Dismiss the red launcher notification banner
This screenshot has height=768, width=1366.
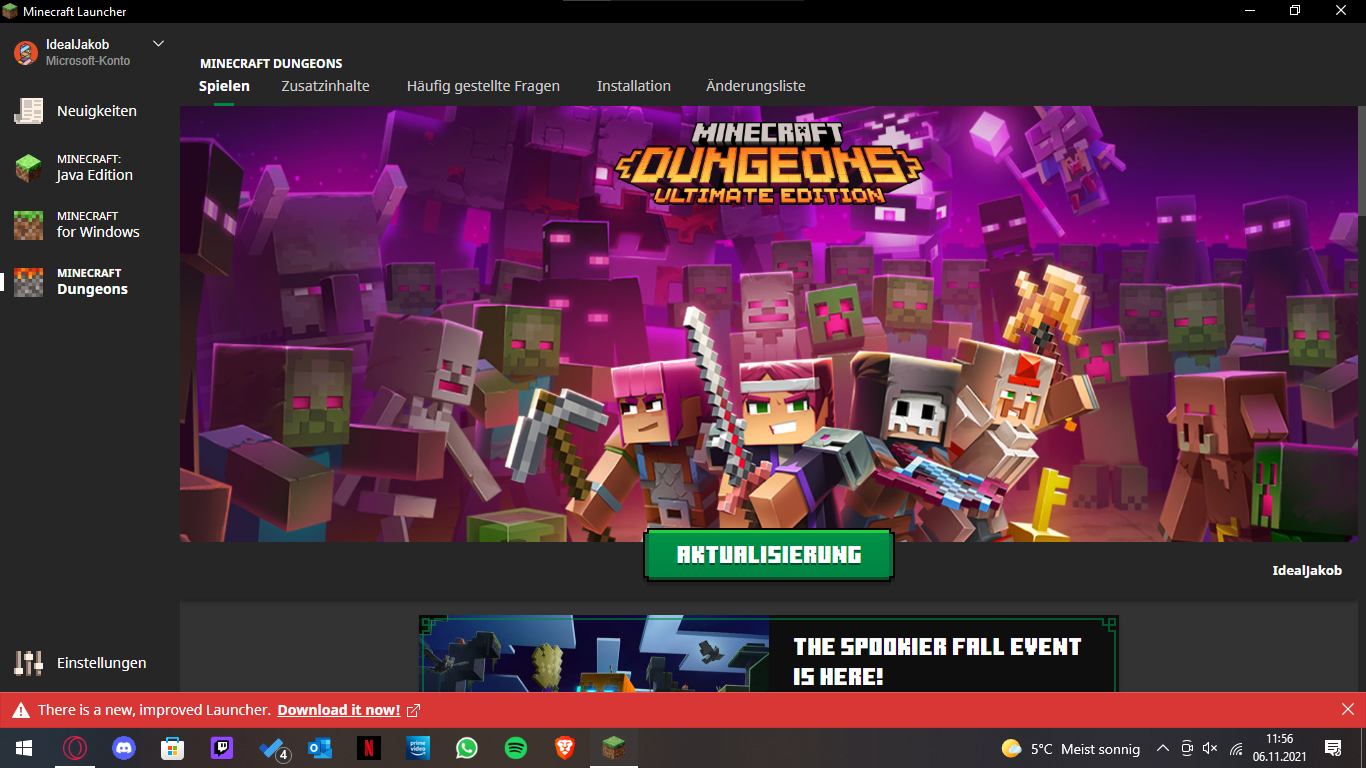(x=1347, y=709)
